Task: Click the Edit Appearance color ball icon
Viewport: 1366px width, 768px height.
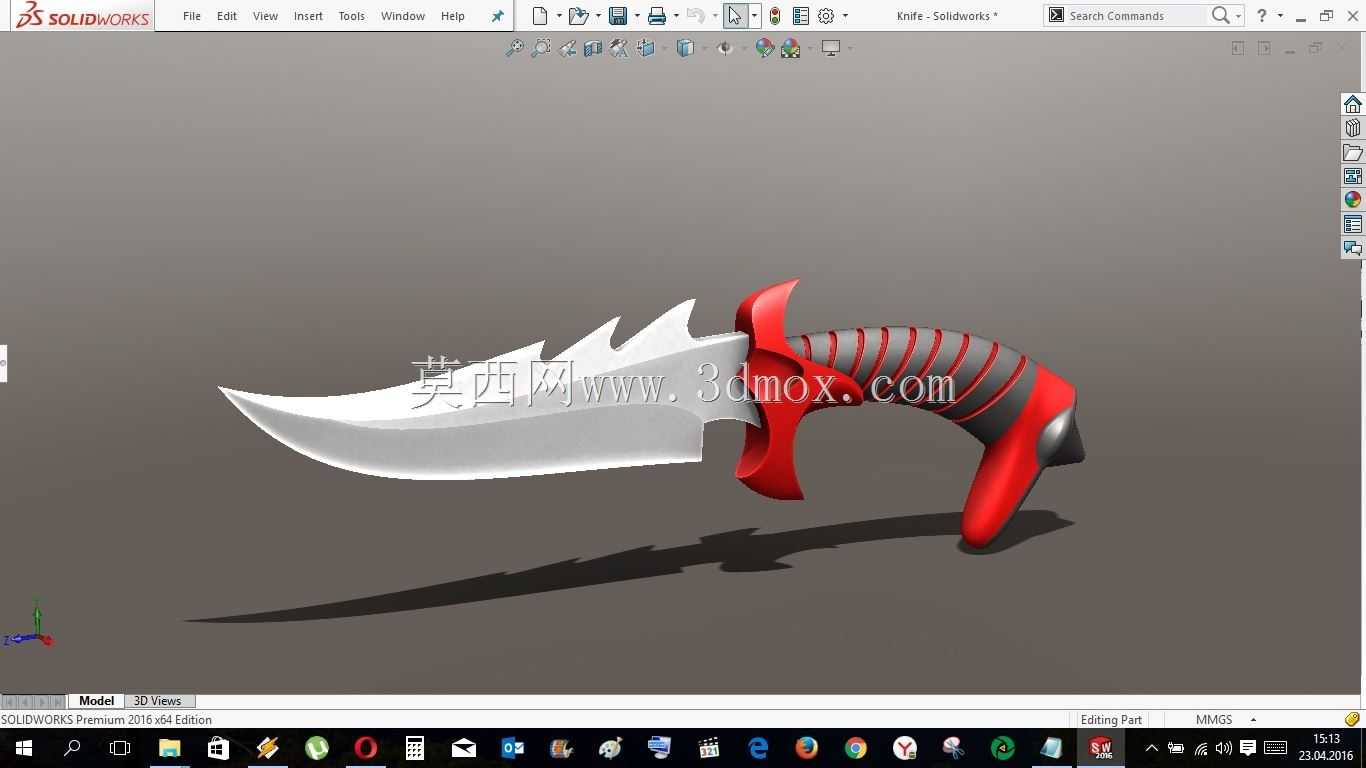Action: [765, 48]
